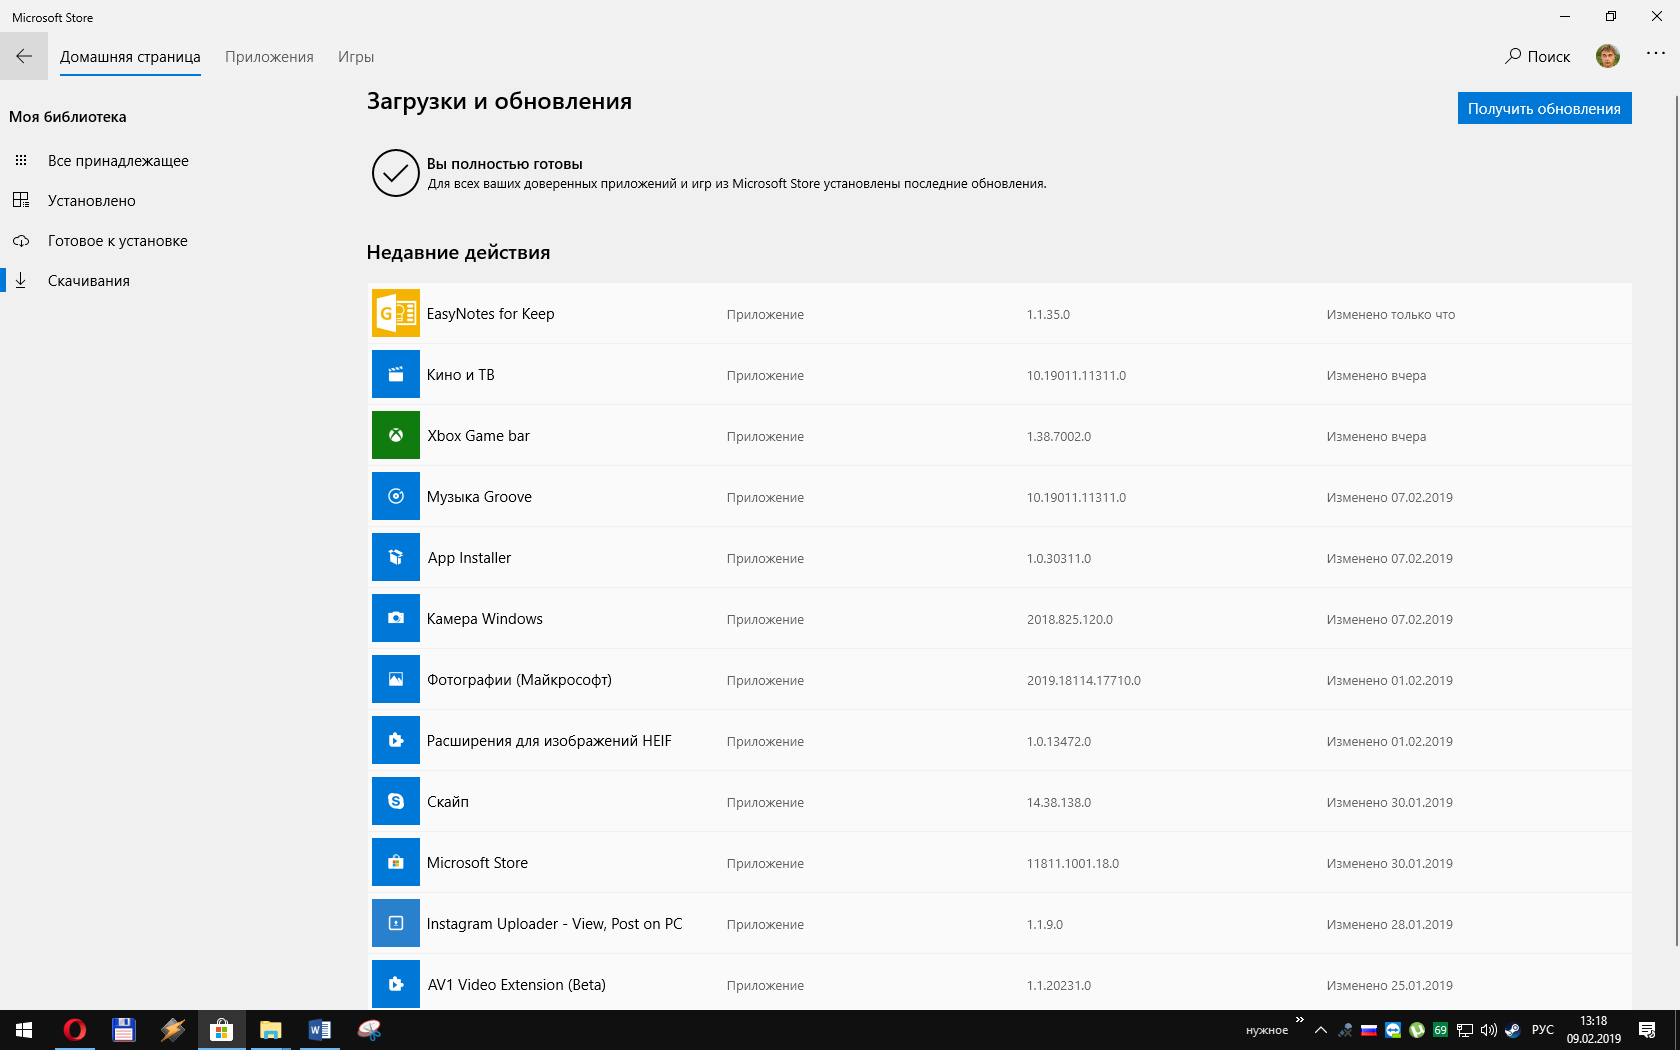Image resolution: width=1680 pixels, height=1050 pixels.
Task: Open Поиск search
Action: (1538, 57)
